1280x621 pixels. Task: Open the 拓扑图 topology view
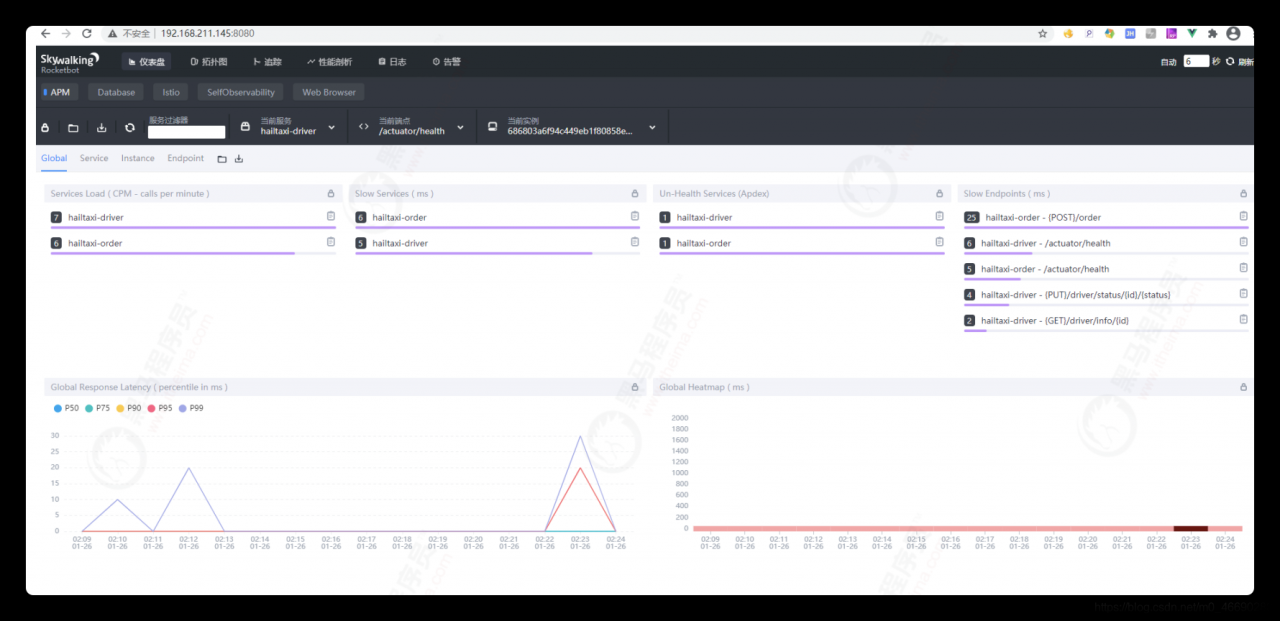point(209,62)
